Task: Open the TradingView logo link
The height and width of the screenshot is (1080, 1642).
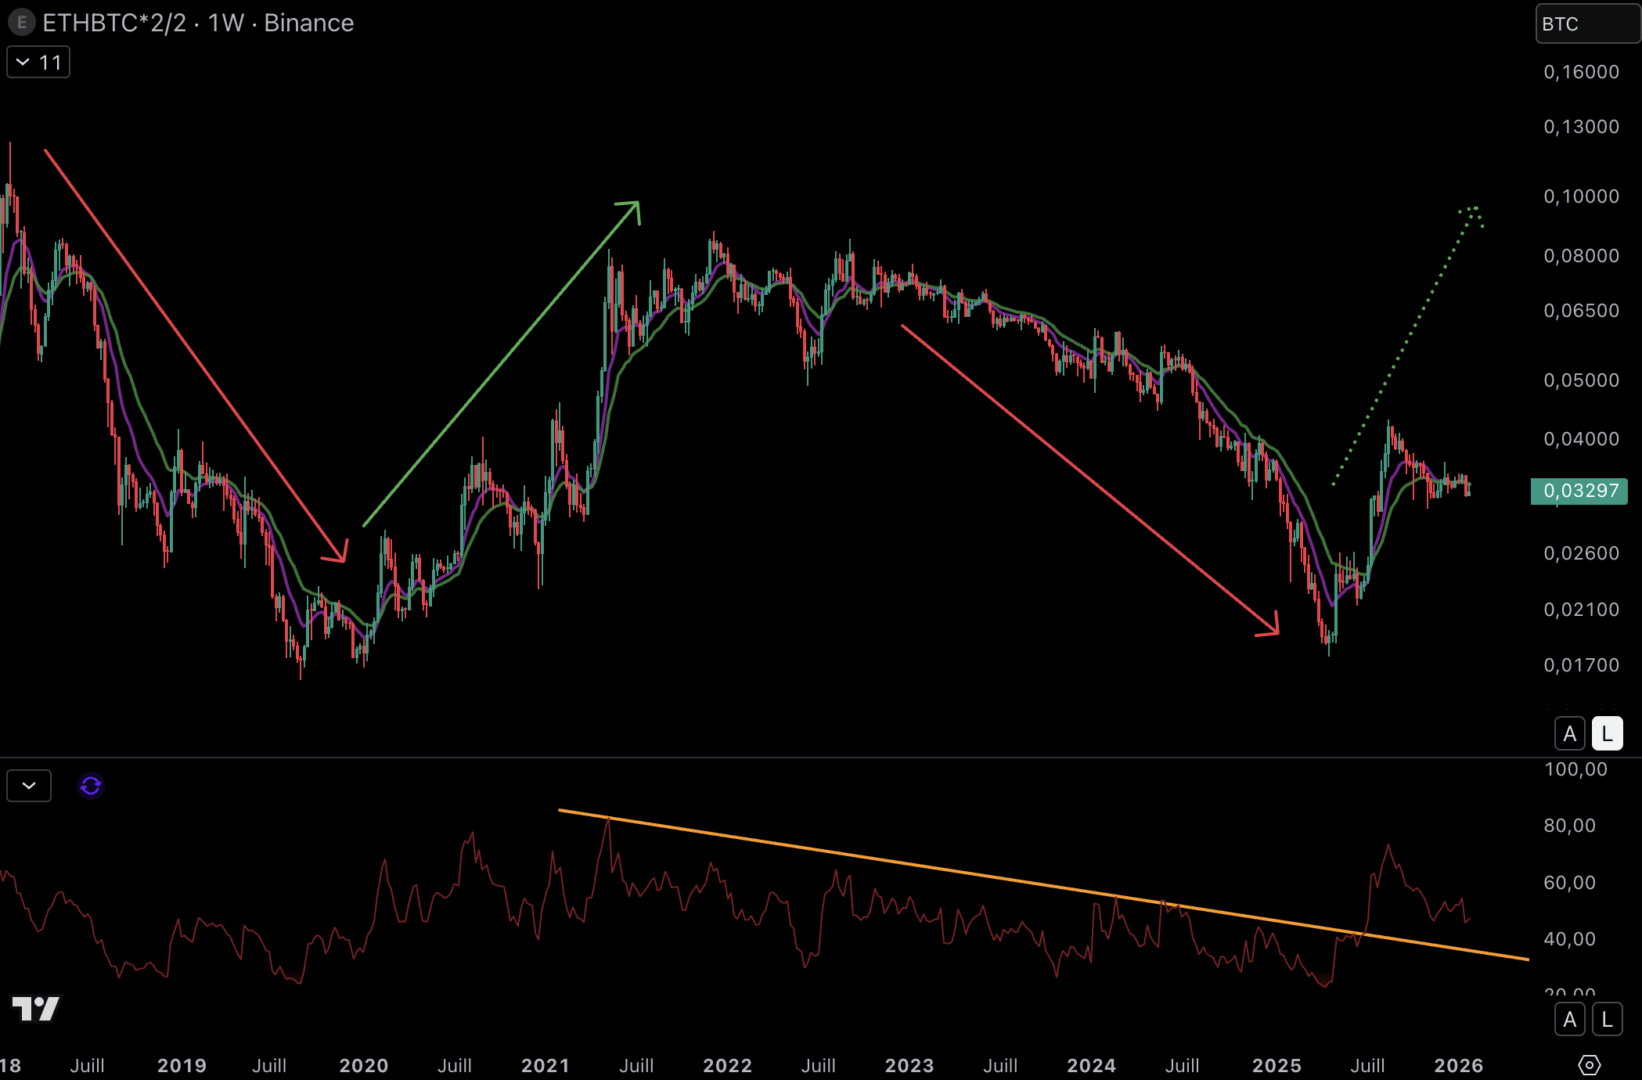Action: tap(36, 1008)
